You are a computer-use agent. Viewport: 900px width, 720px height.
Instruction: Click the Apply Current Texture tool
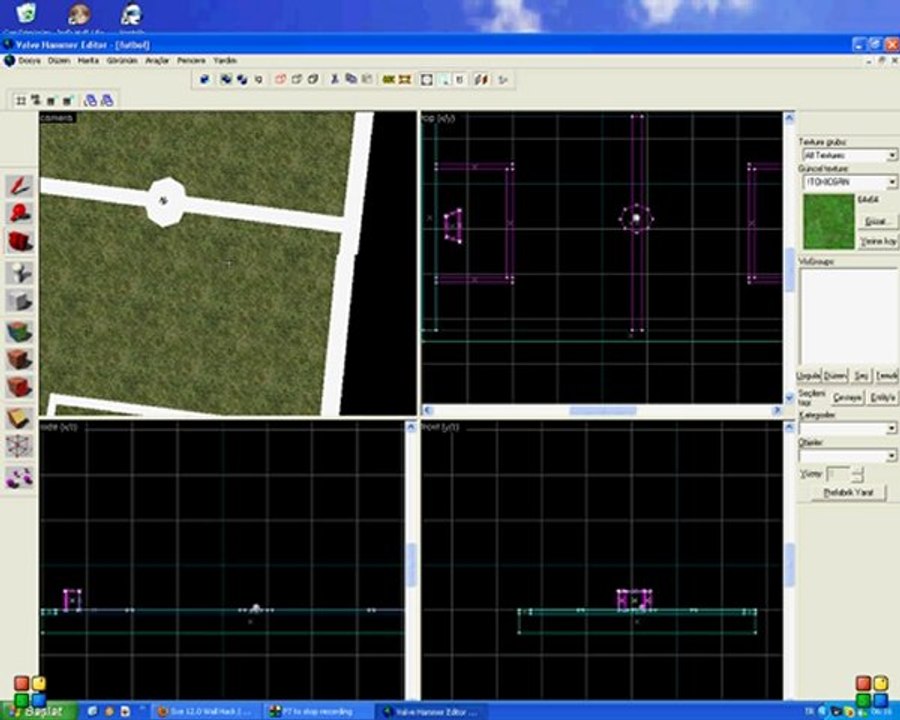19,359
